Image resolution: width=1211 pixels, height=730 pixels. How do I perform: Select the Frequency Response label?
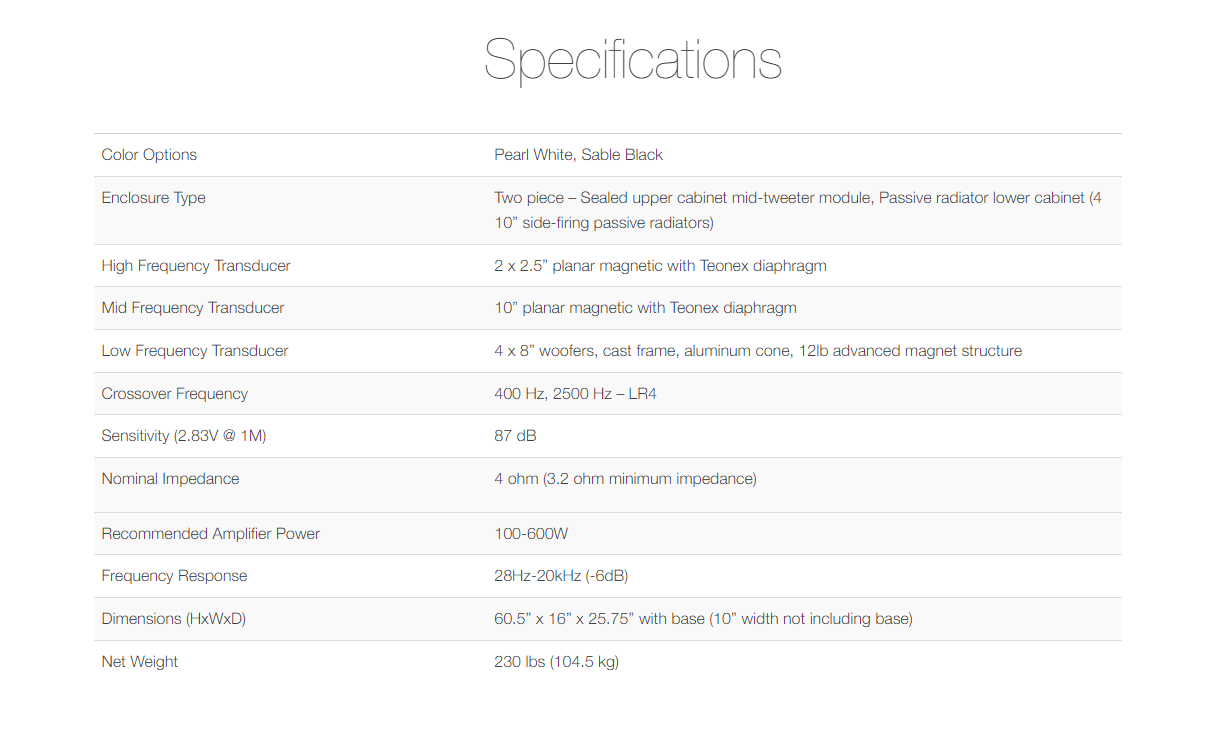point(174,576)
